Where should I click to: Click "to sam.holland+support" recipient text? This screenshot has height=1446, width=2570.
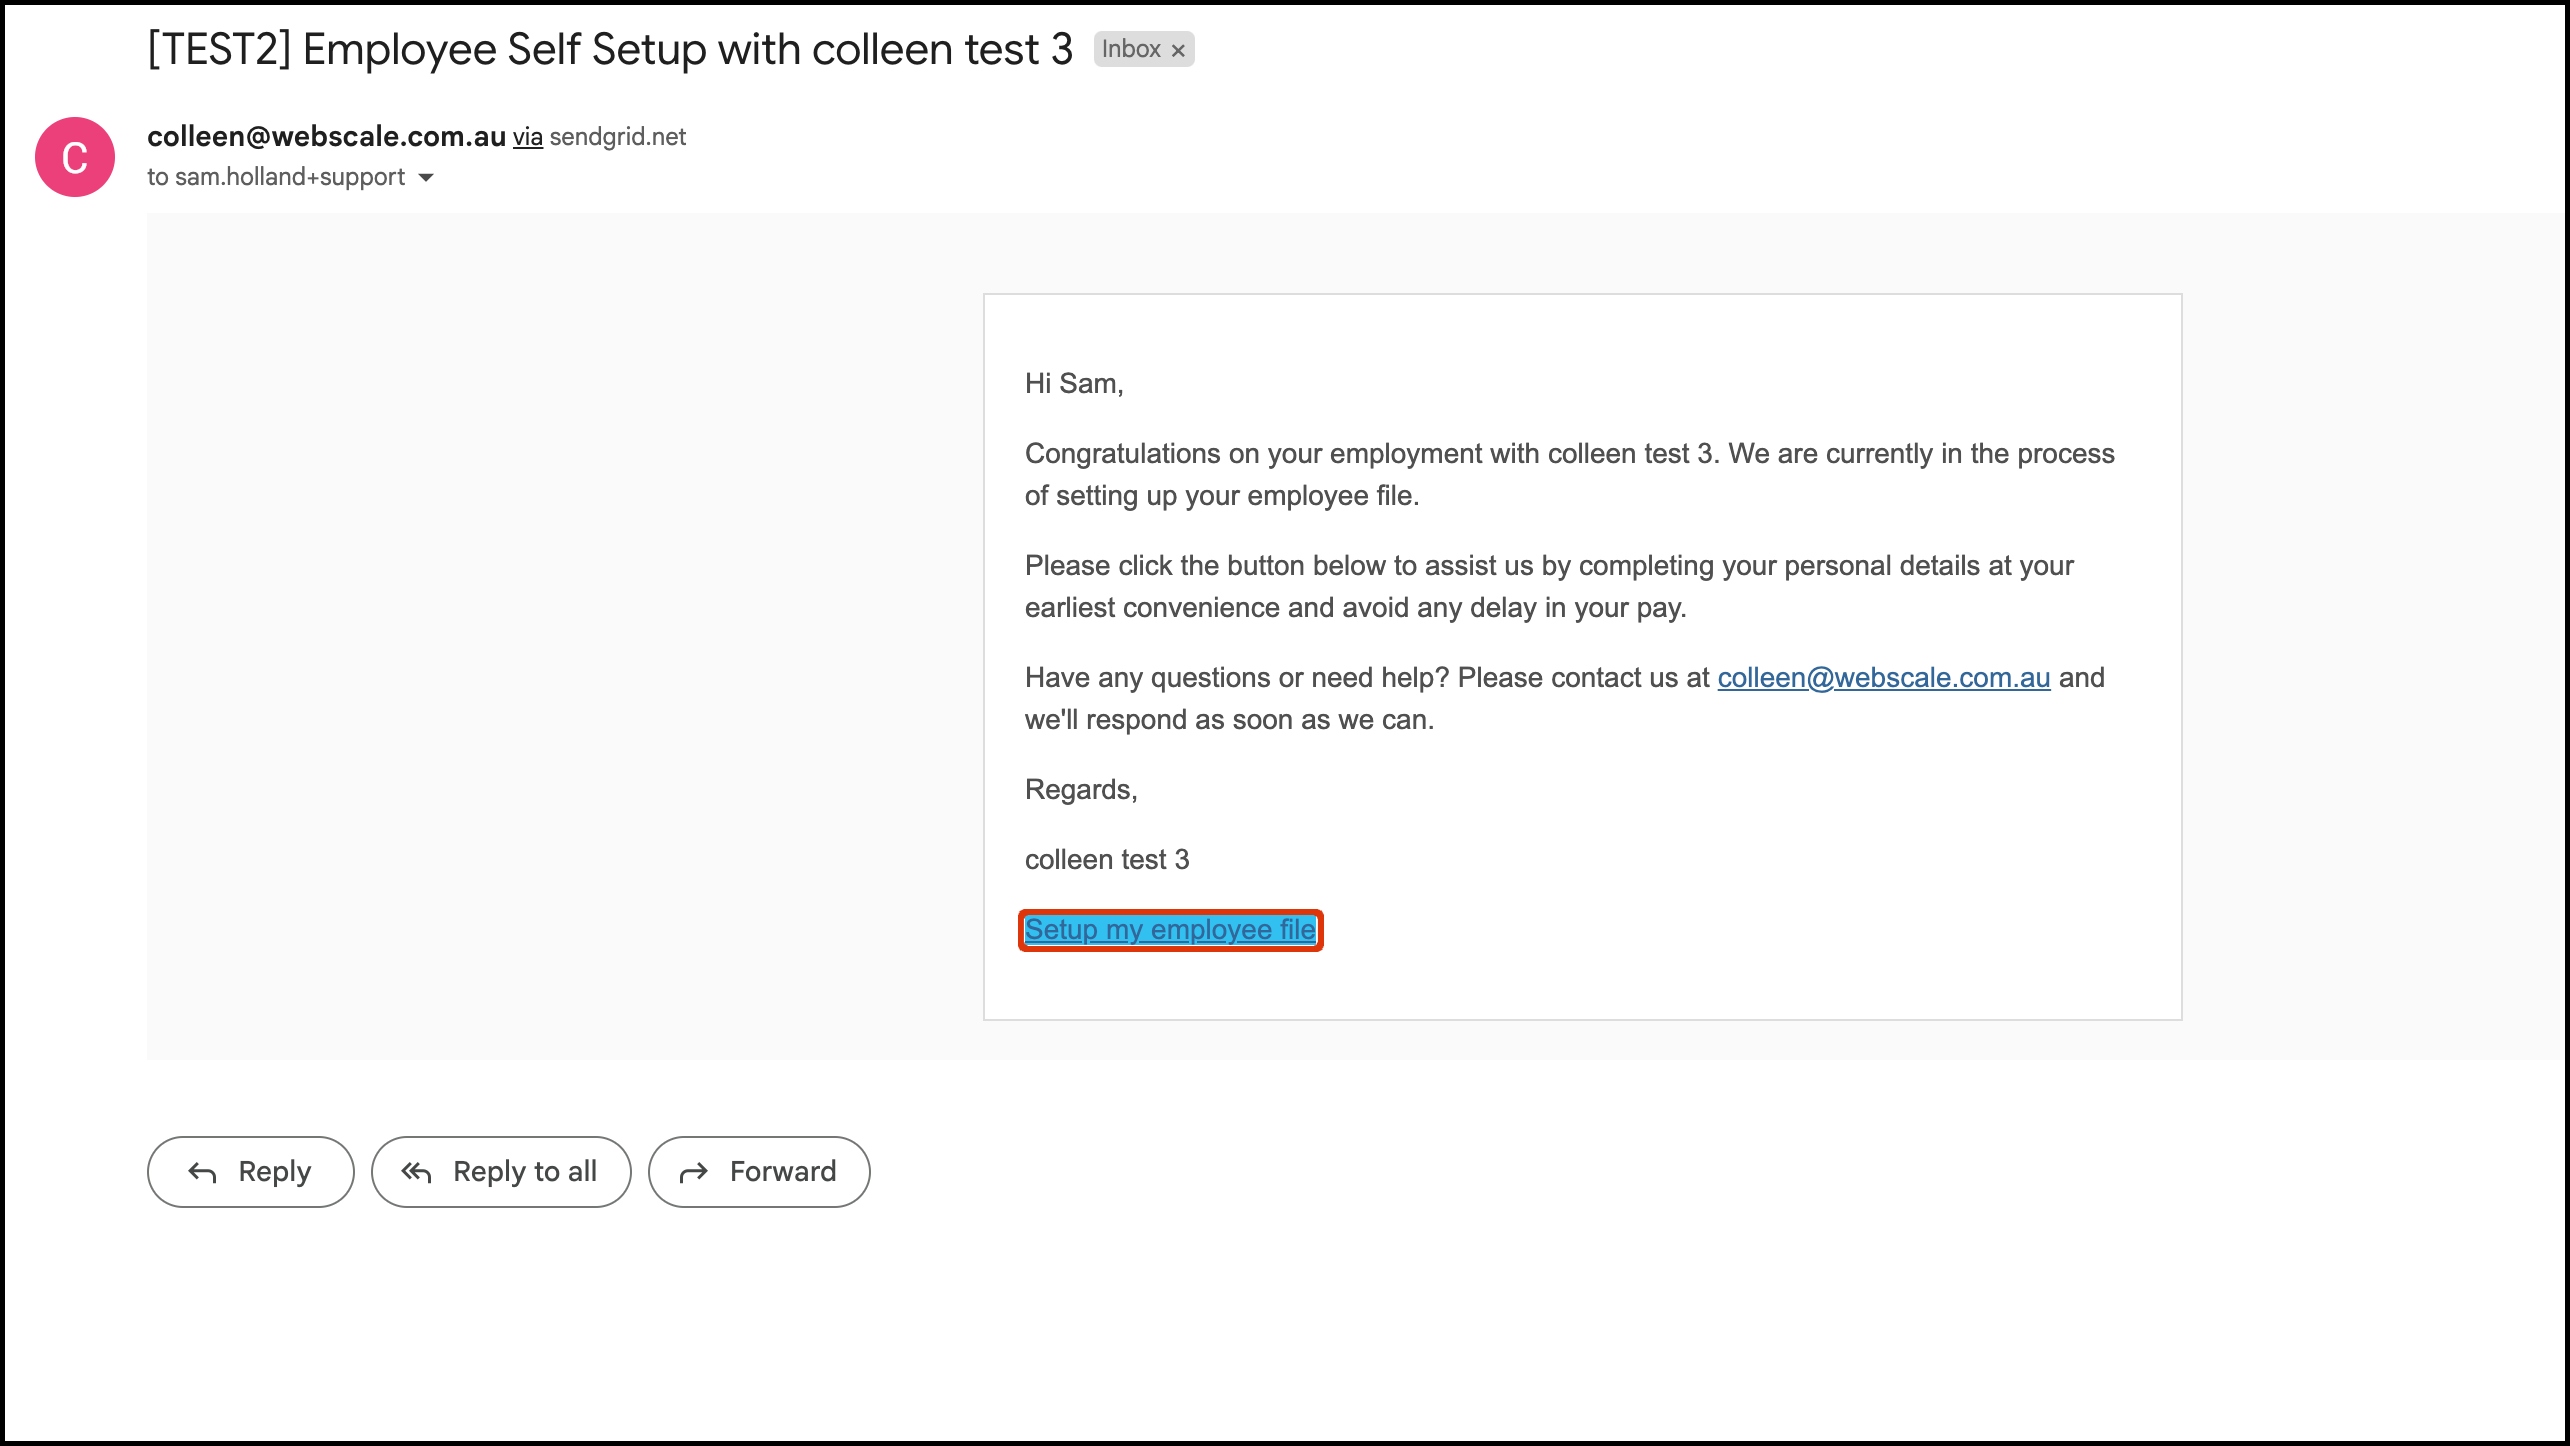tap(276, 177)
